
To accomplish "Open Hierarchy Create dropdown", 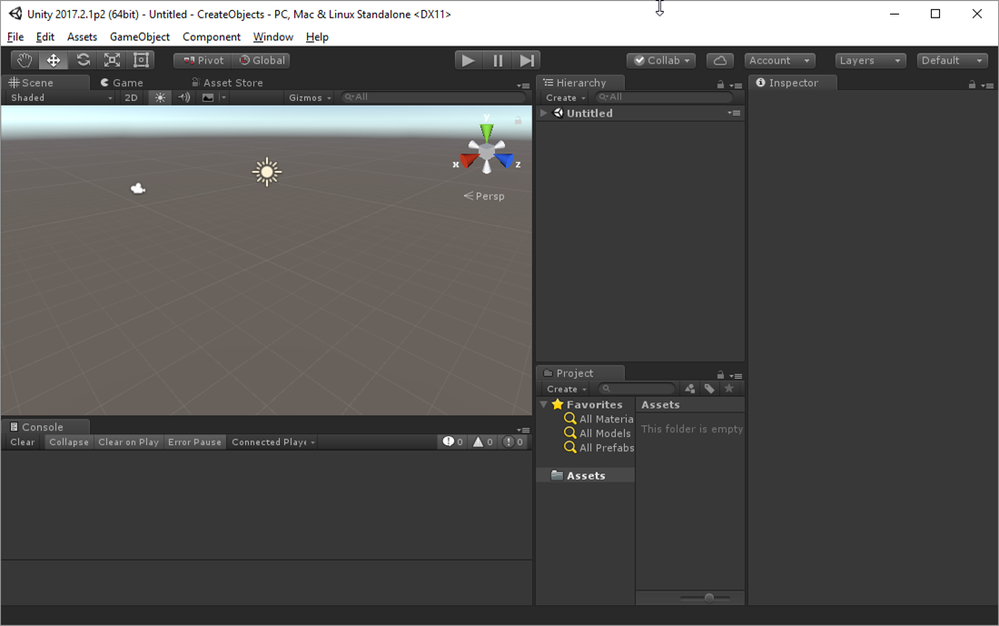I will coord(565,97).
